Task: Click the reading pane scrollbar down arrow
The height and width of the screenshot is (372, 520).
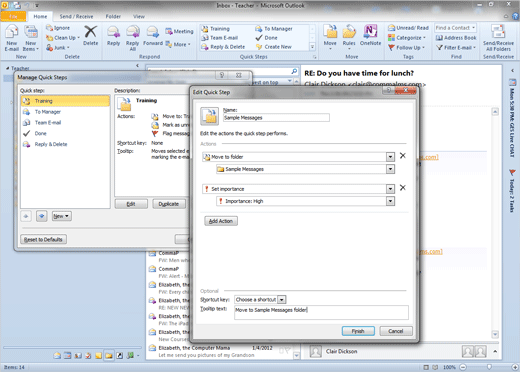Action: pos(495,334)
